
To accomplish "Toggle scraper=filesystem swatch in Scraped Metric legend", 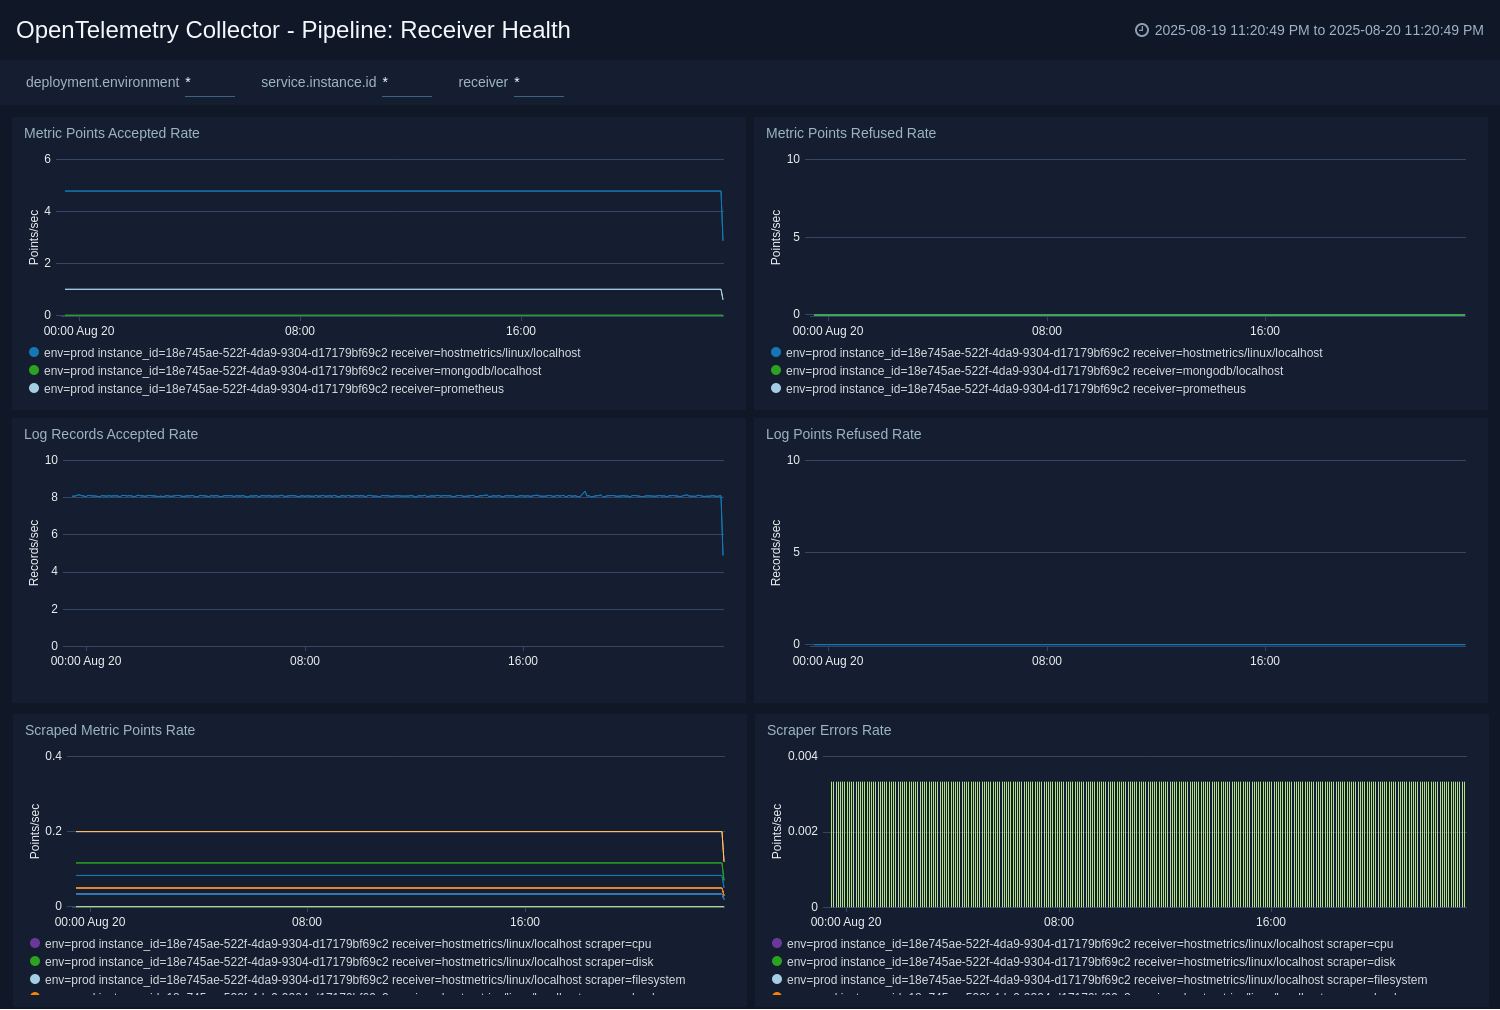I will [35, 979].
